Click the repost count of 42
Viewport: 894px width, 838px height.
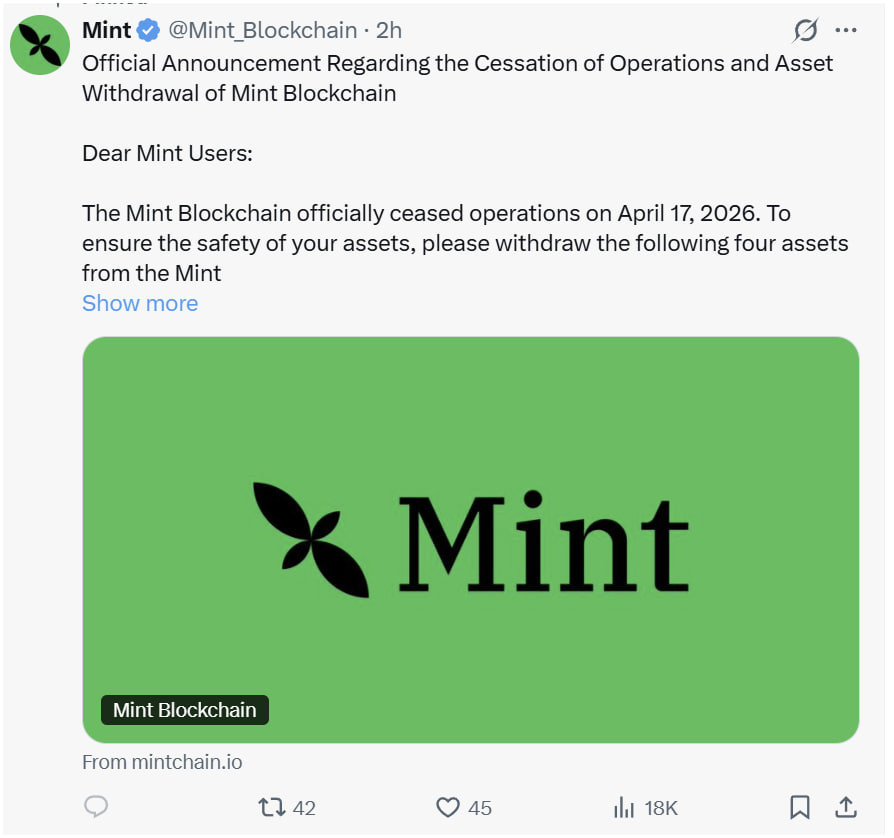[x=304, y=808]
